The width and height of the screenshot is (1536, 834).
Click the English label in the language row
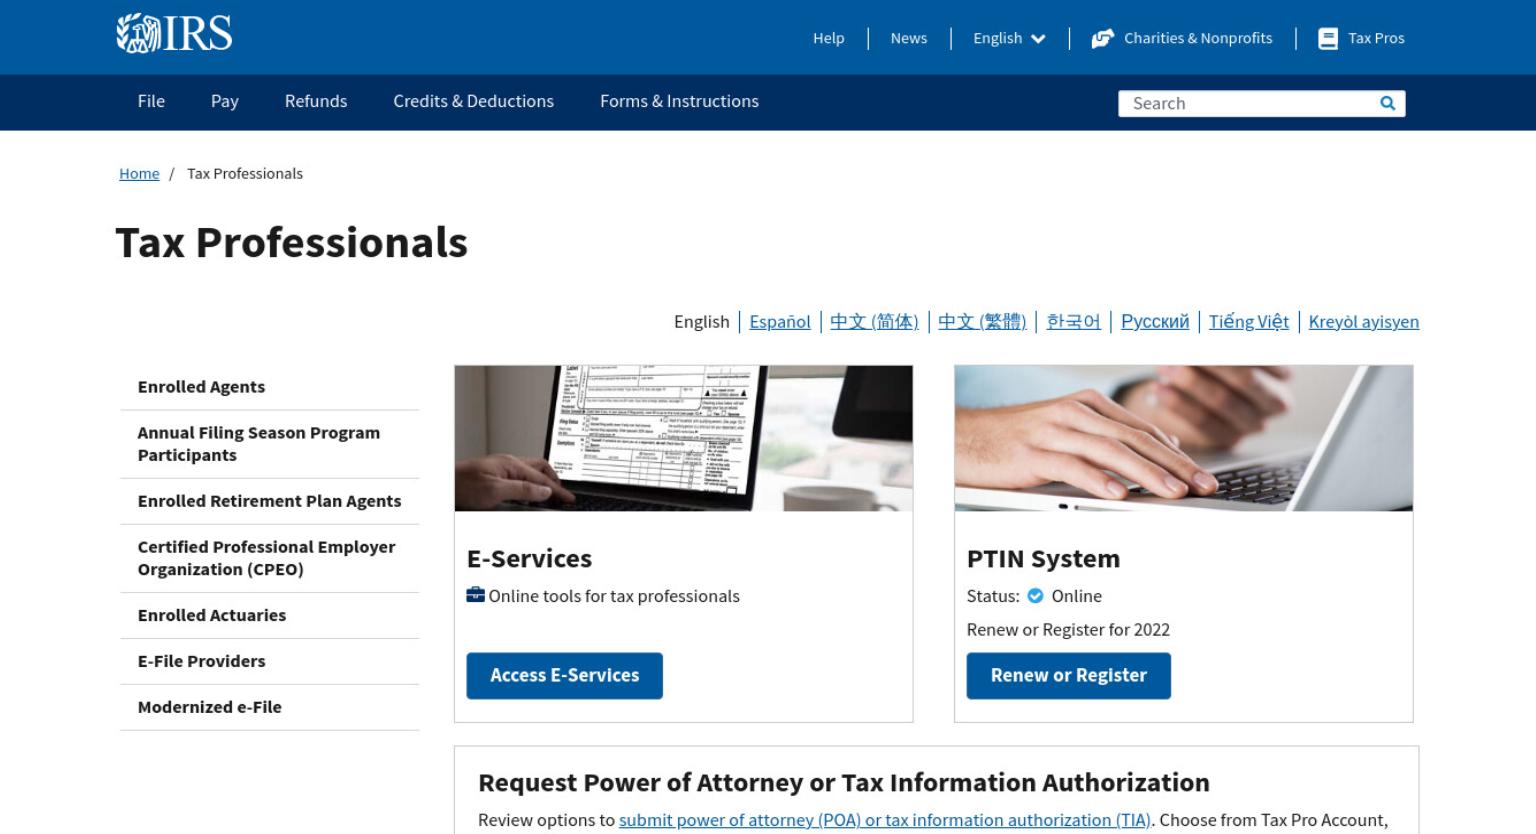[x=702, y=321]
